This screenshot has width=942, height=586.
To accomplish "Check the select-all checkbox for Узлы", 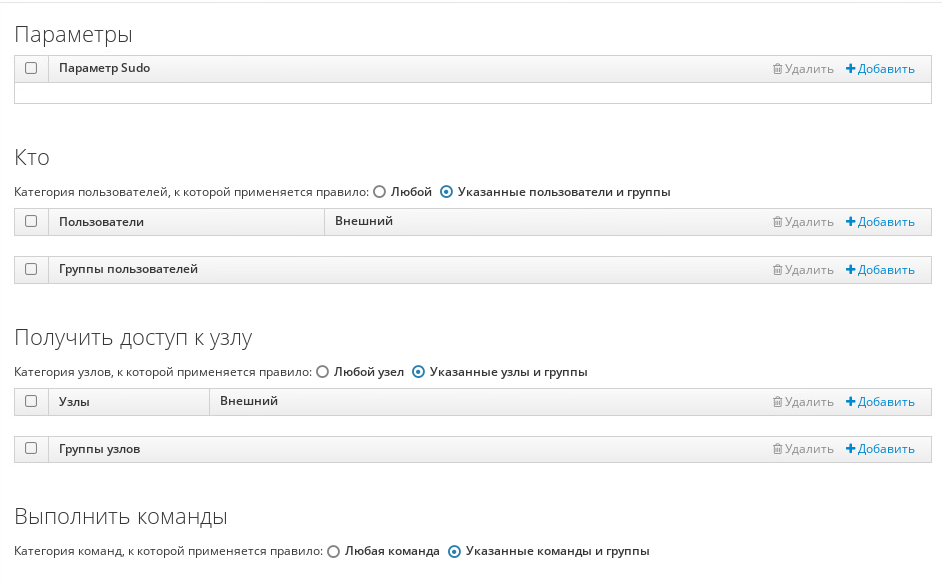I will coord(30,401).
